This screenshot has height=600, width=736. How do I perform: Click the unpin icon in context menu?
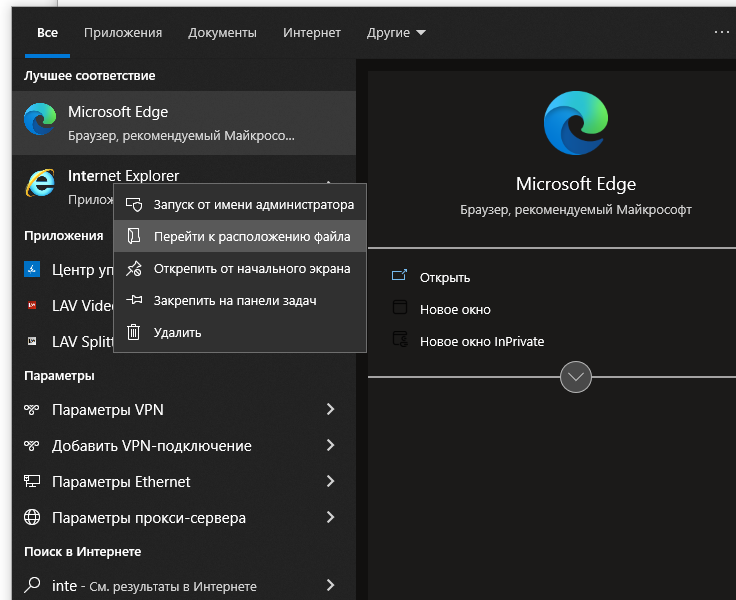pyautogui.click(x=134, y=269)
